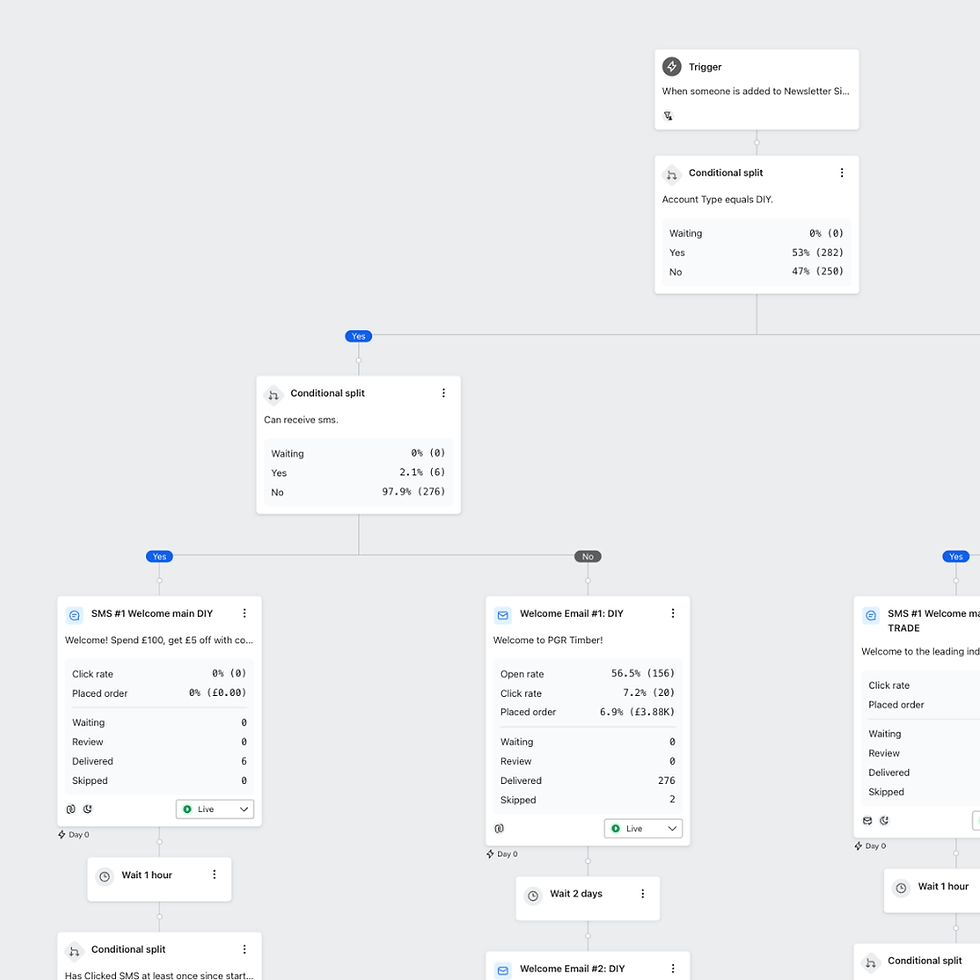Click envelope icon on Welcome Email #1: DIY
The image size is (980, 980).
click(x=502, y=616)
